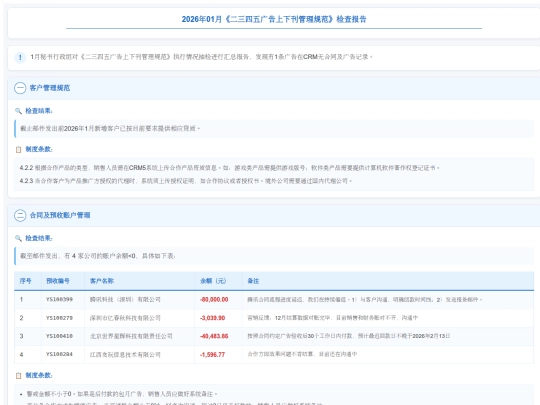Click the 客户名称 column header
540x405 pixels.
[x=102, y=281]
